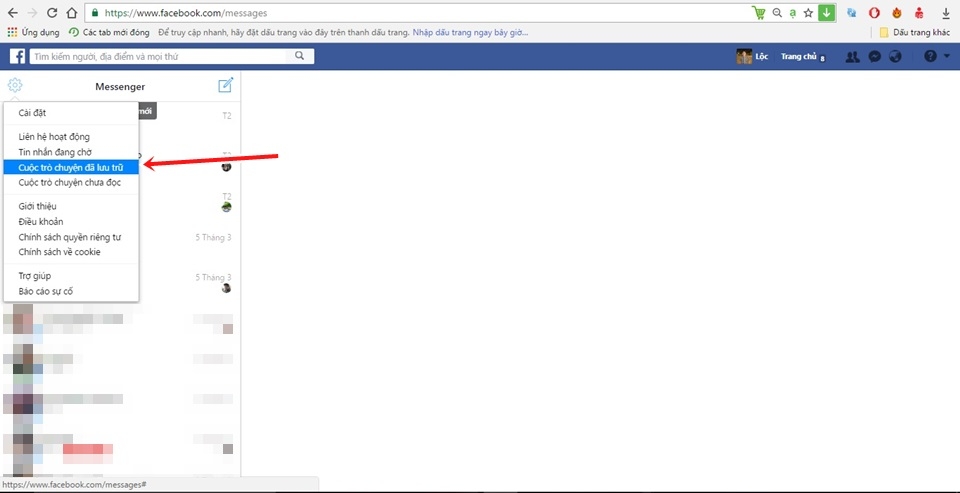Open the Messenger icon in blue bar
This screenshot has width=960, height=493.
click(875, 56)
